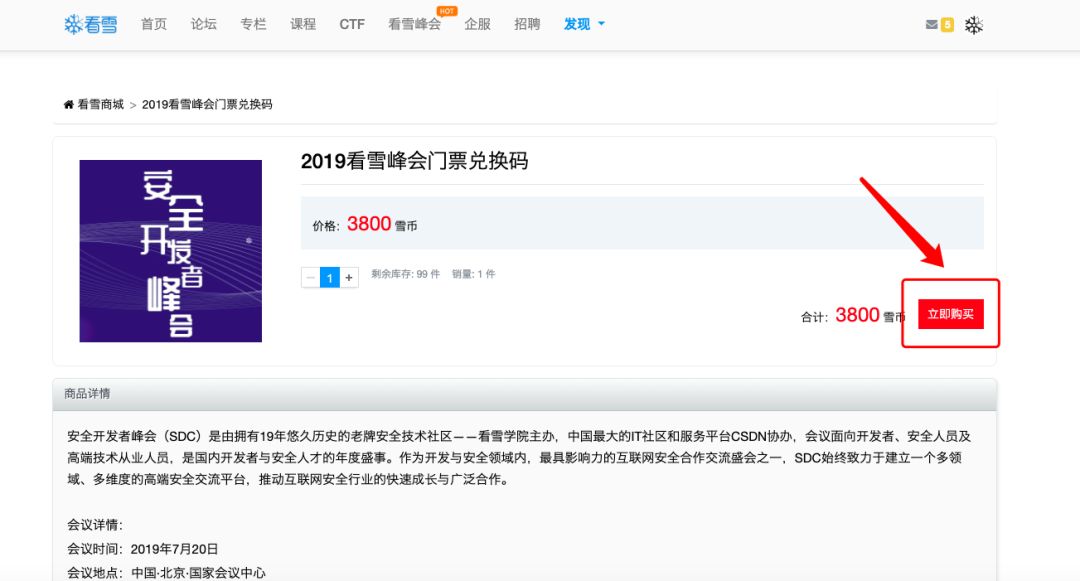
Task: Click 2019看雪峰会门票兑换码 in breadcrumb
Action: click(207, 105)
